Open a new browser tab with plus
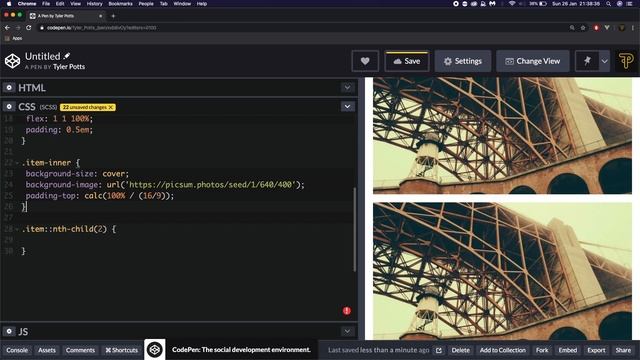640x360 pixels. (113, 16)
